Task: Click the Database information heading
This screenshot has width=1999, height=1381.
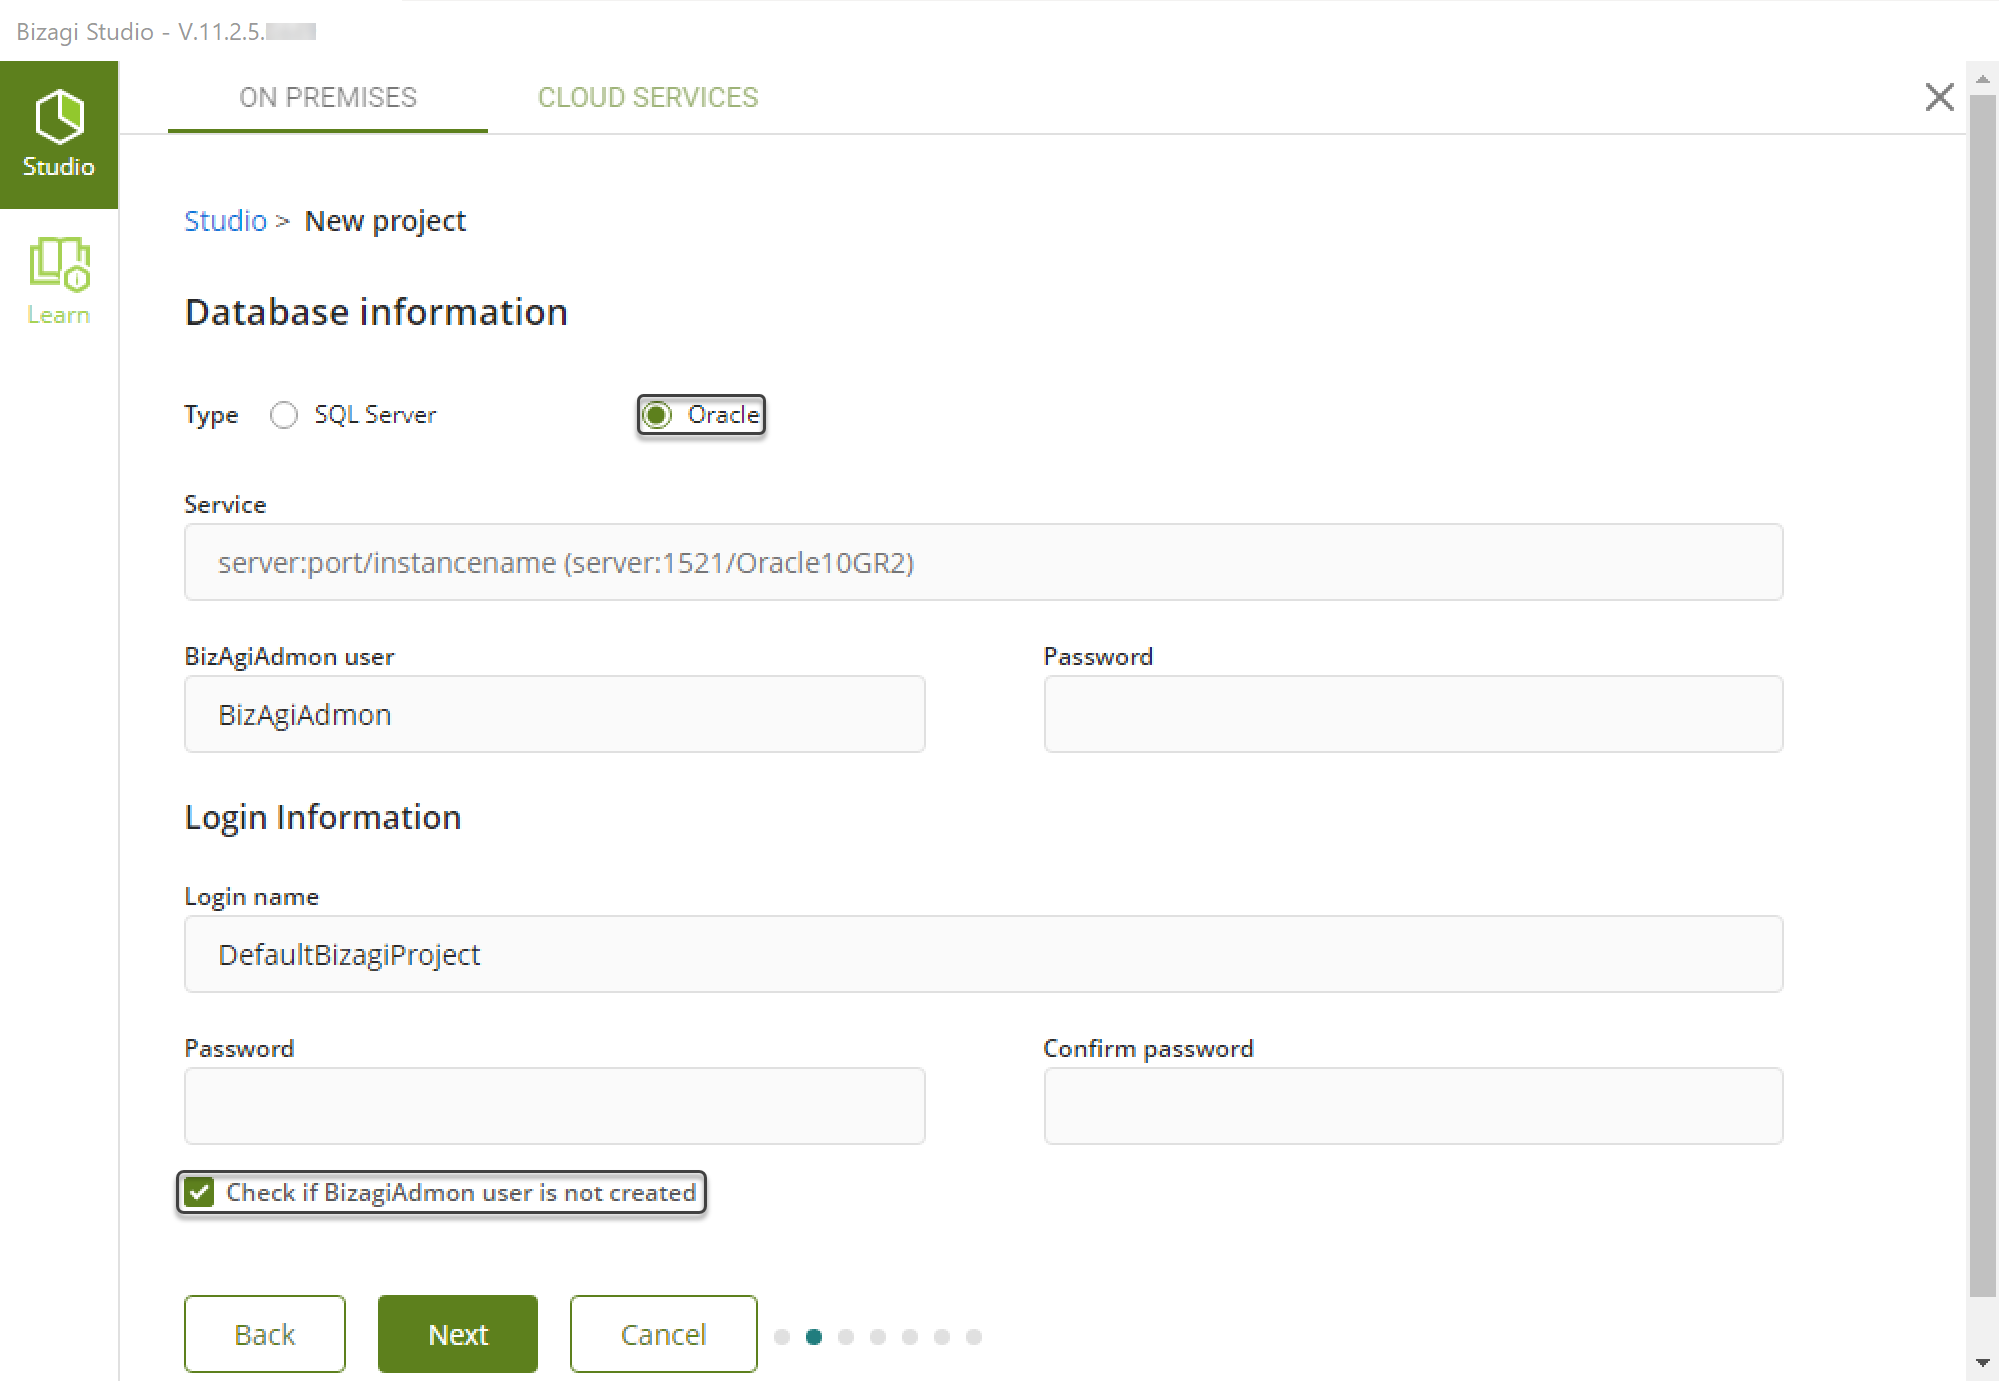Action: coord(376,312)
